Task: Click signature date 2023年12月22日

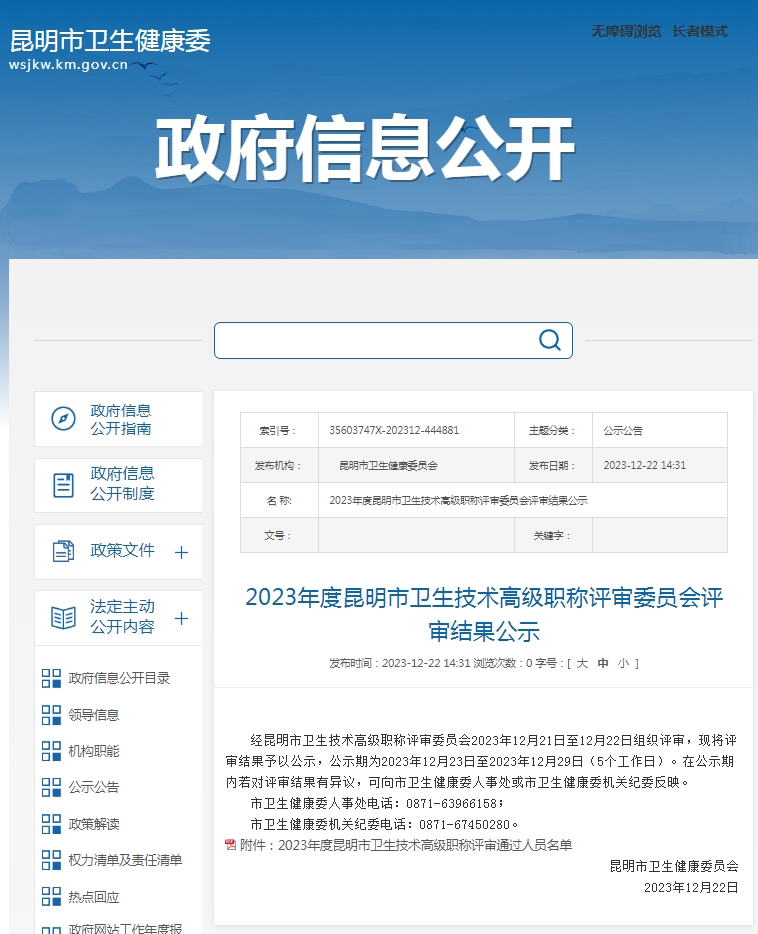Action: 691,888
